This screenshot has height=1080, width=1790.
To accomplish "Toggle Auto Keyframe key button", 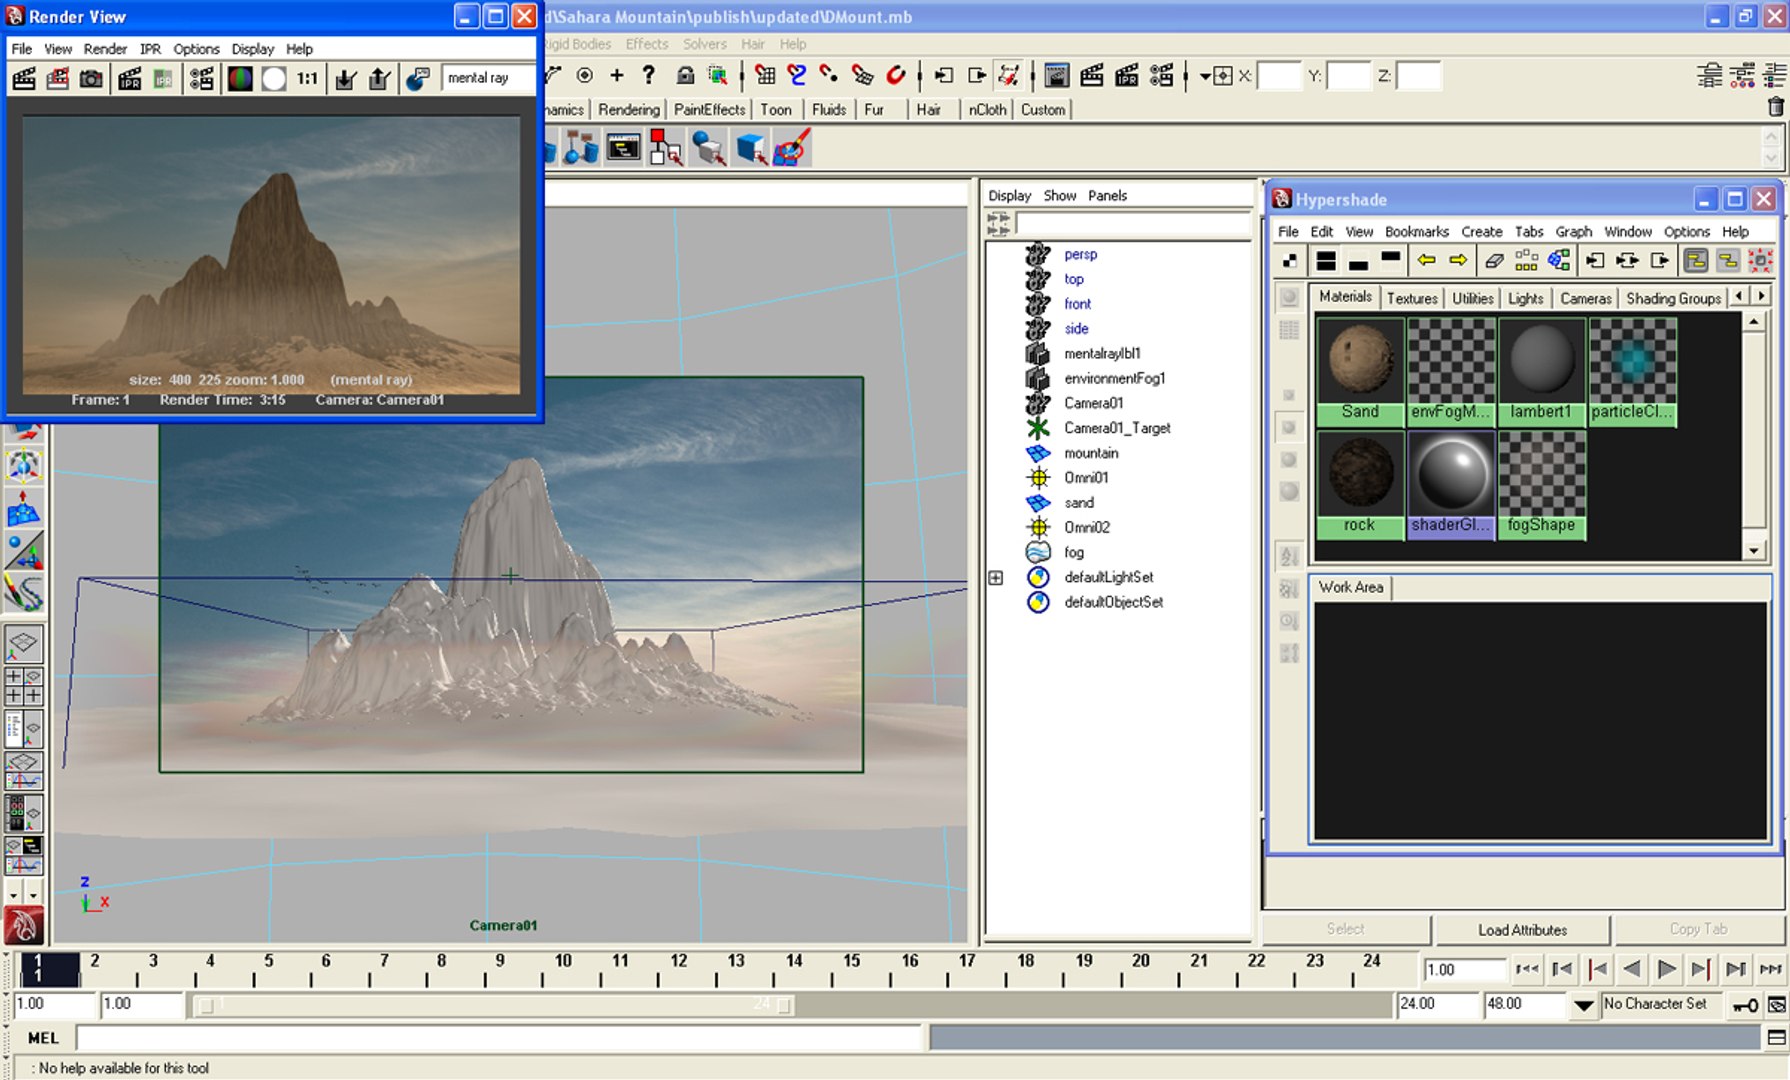I will 1746,1005.
